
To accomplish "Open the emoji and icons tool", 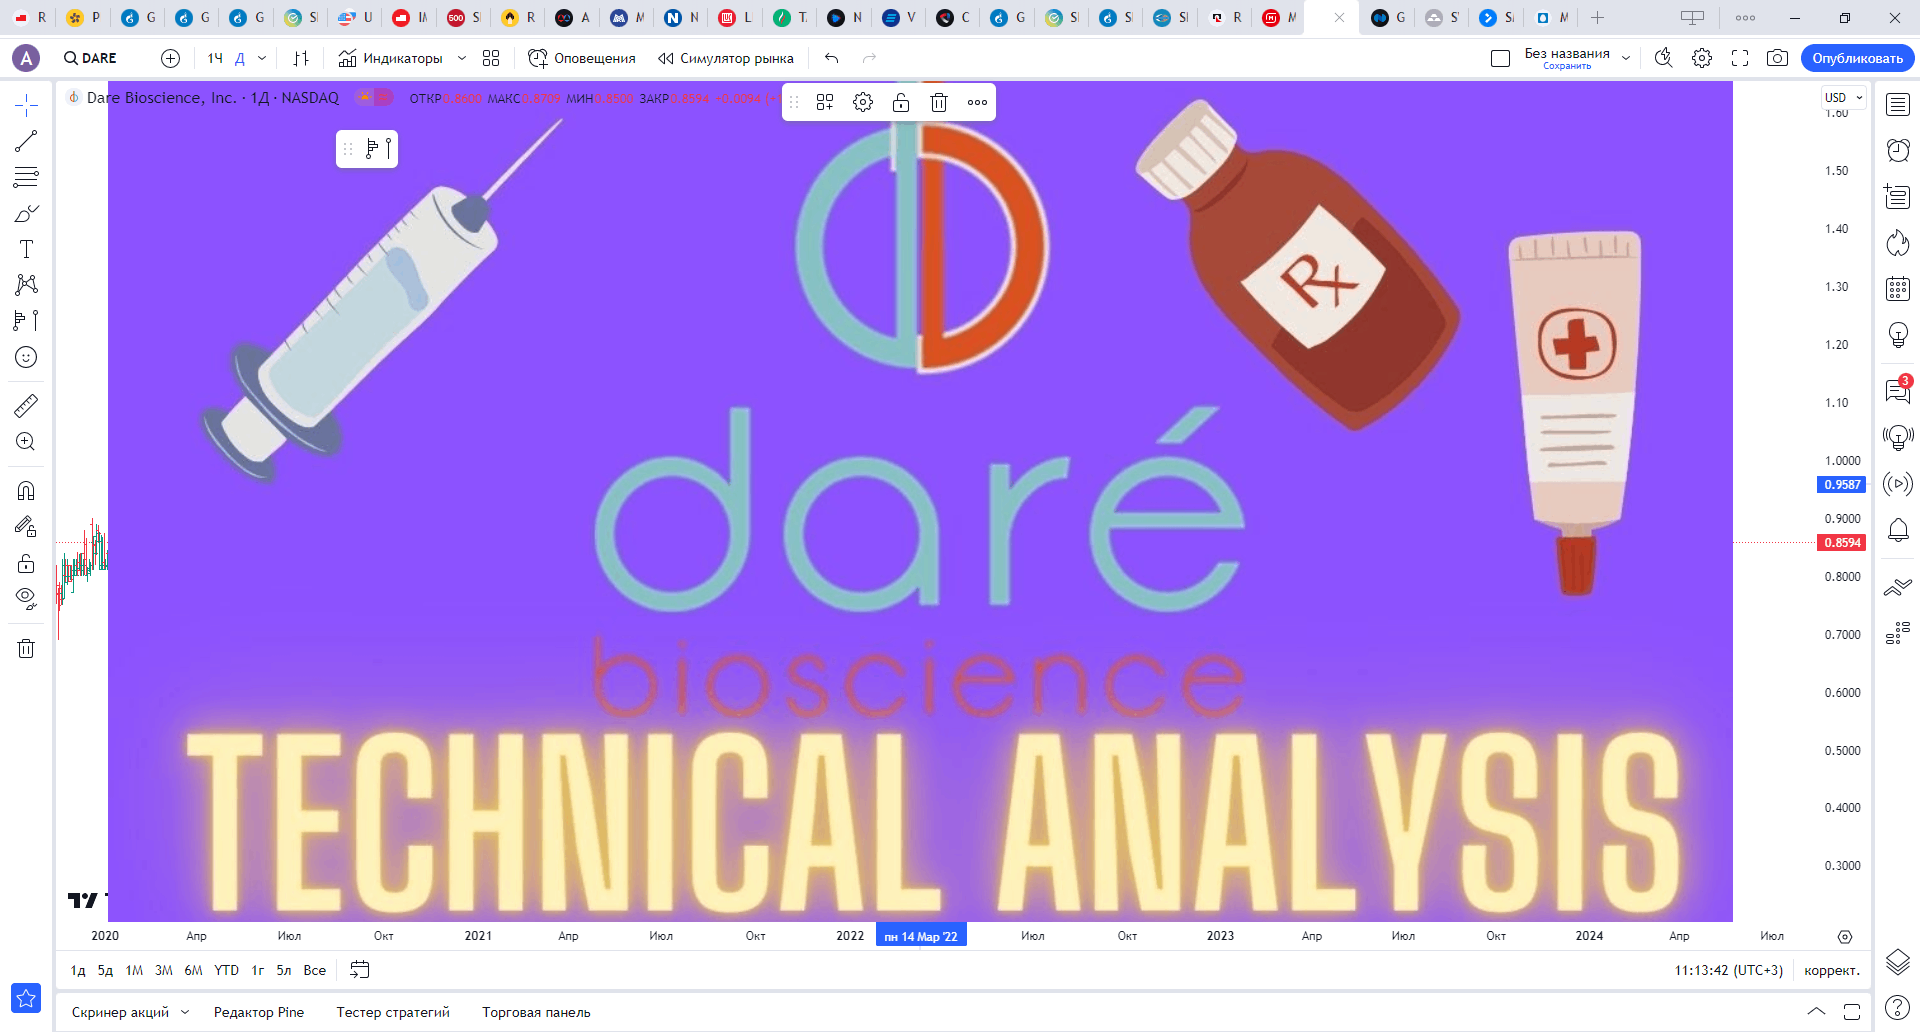I will point(26,357).
